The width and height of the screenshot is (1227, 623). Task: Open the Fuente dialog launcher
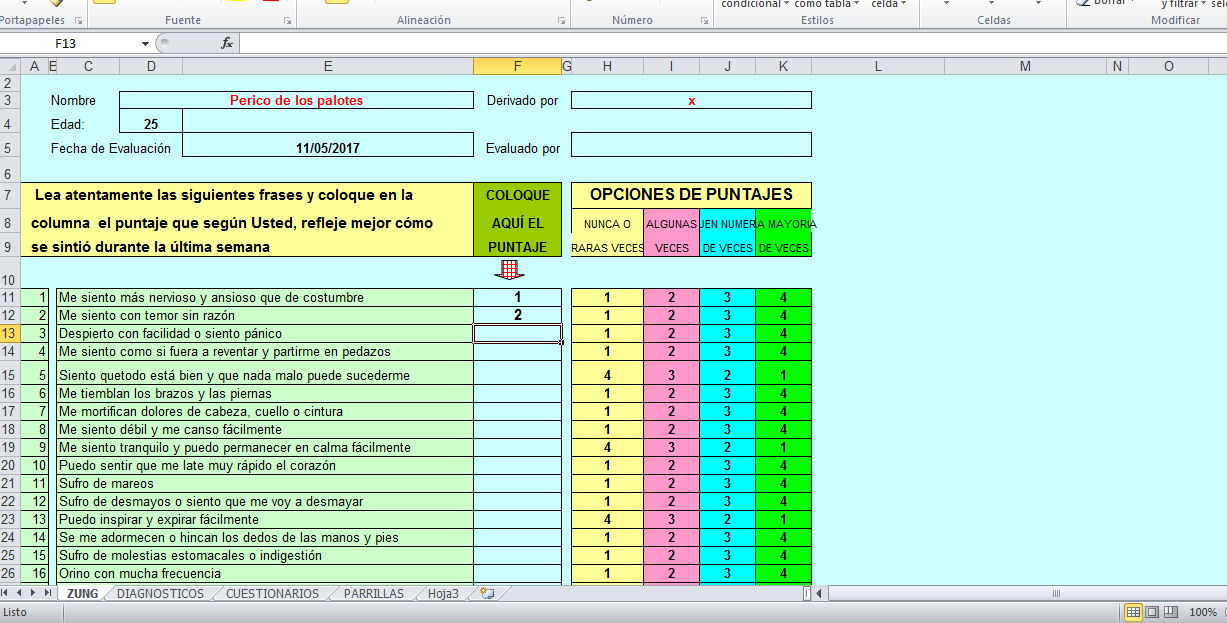[x=288, y=20]
